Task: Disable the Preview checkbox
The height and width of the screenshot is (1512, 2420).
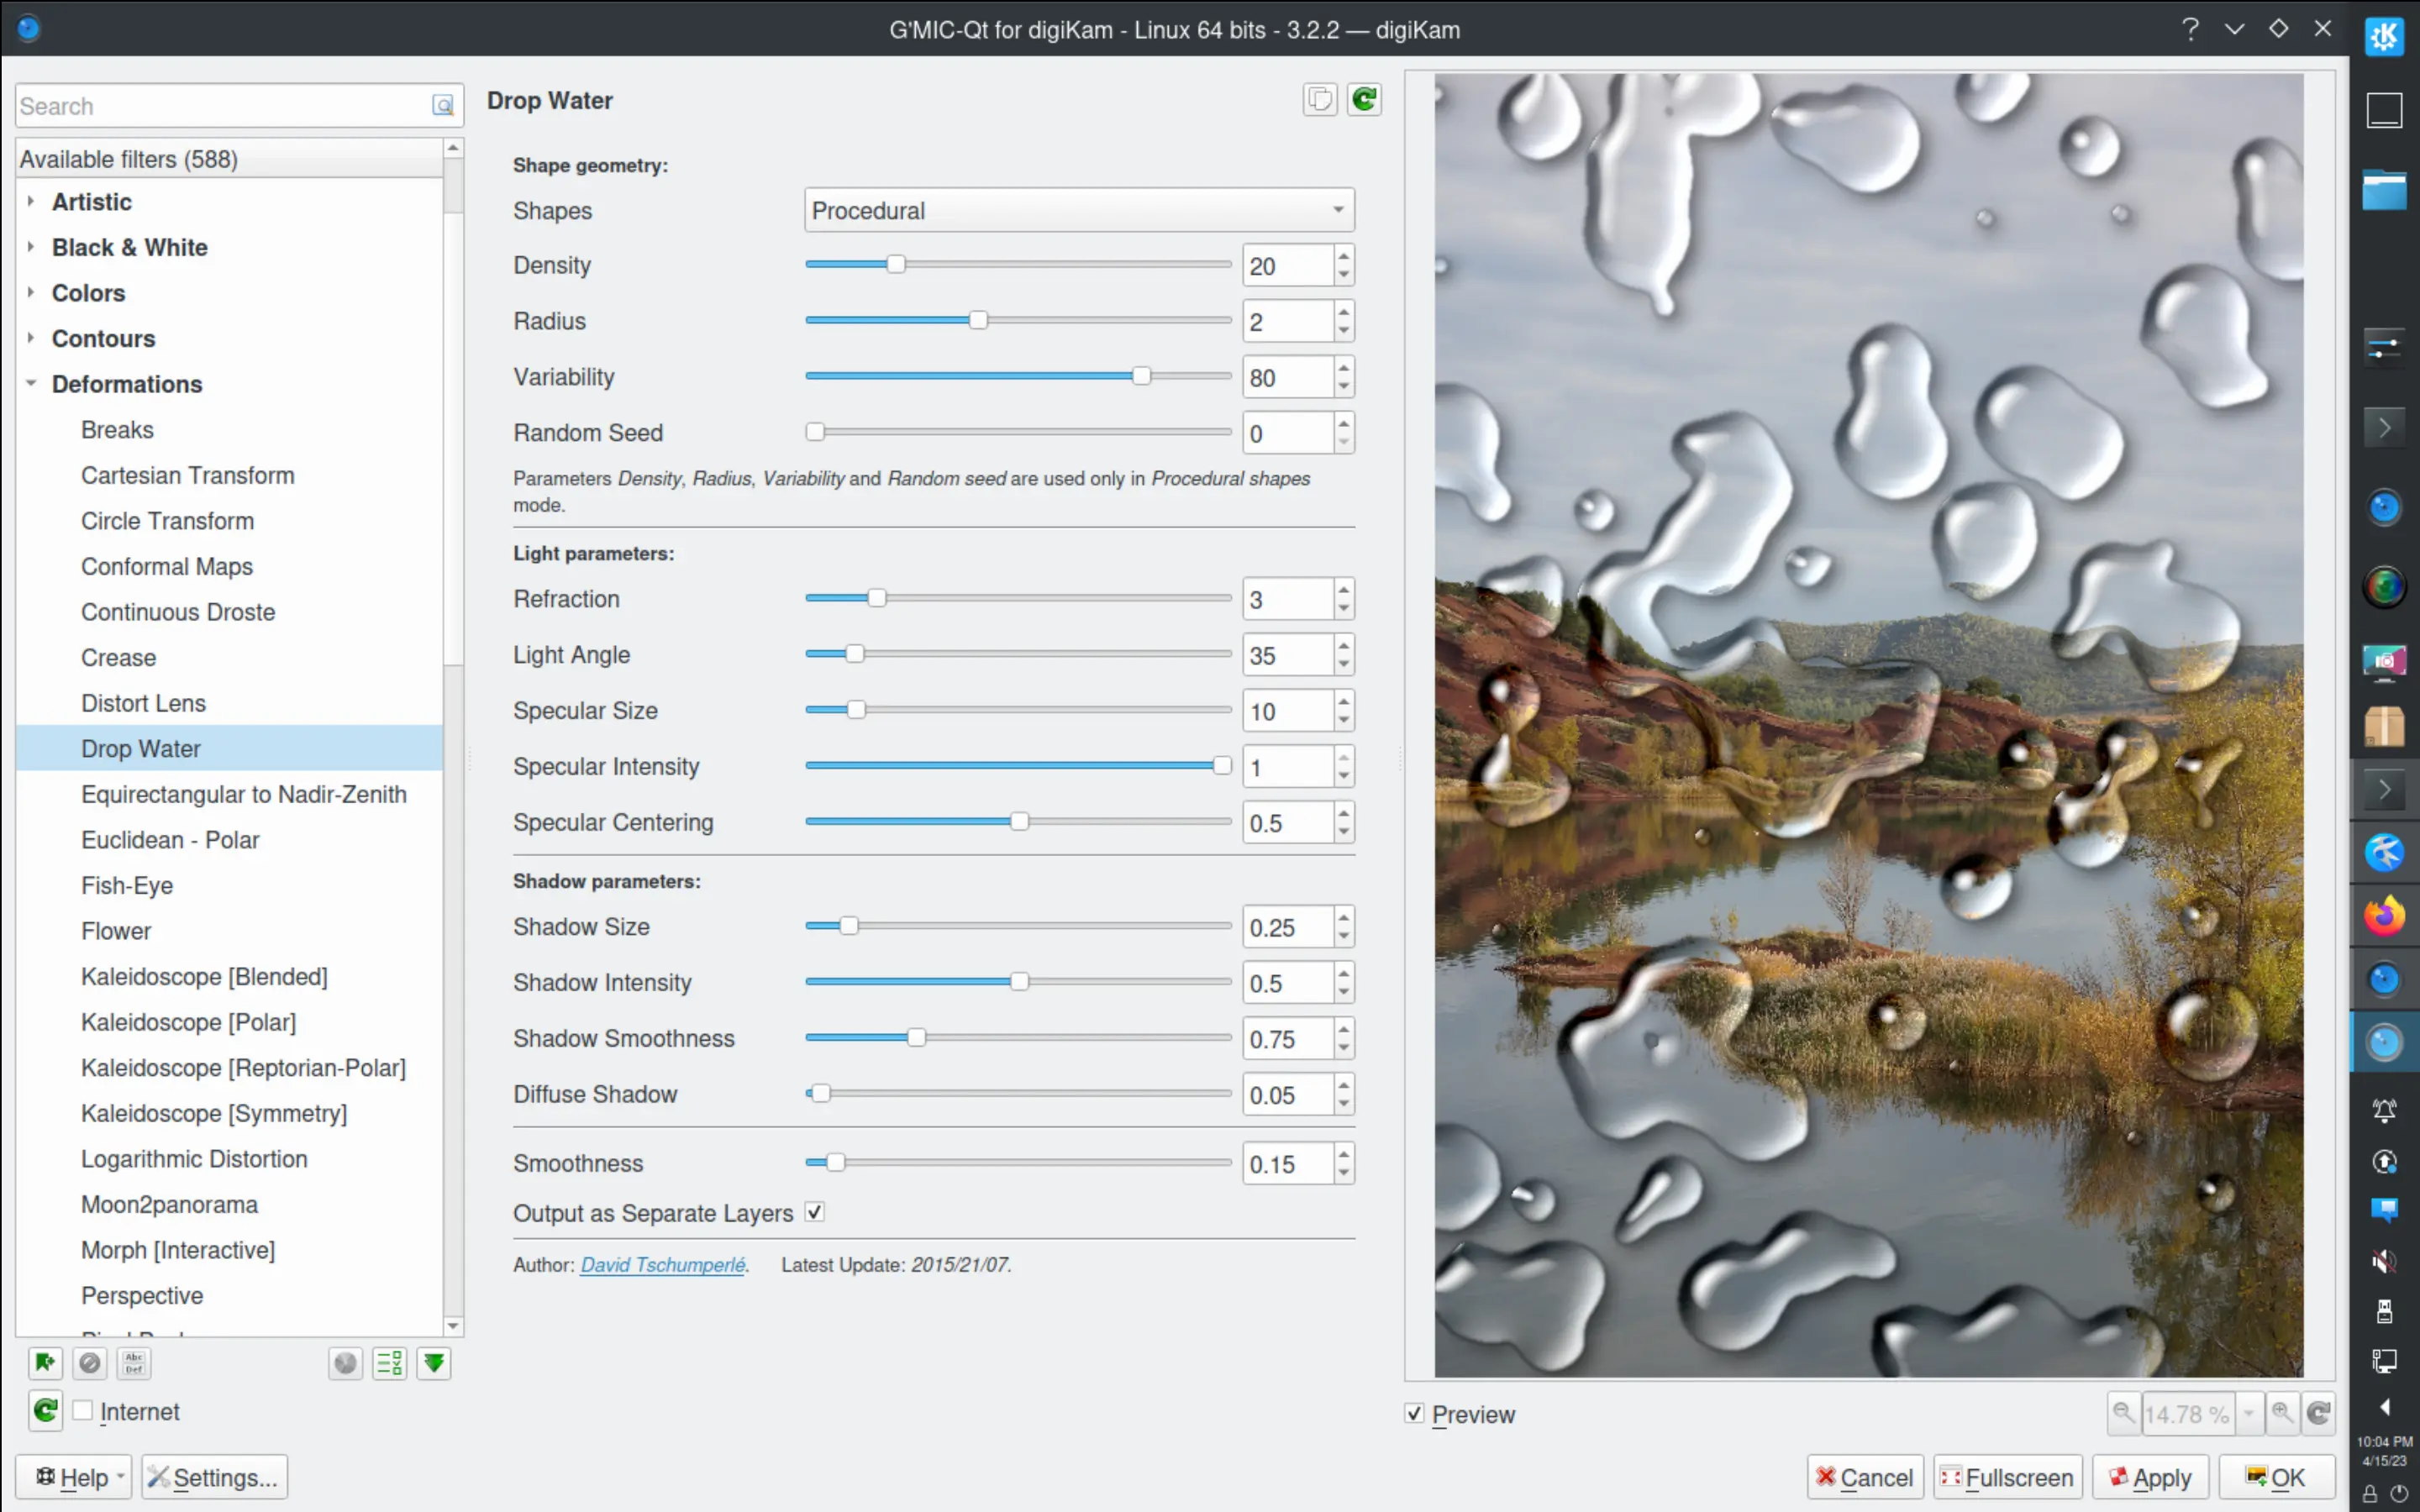Action: 1415,1413
